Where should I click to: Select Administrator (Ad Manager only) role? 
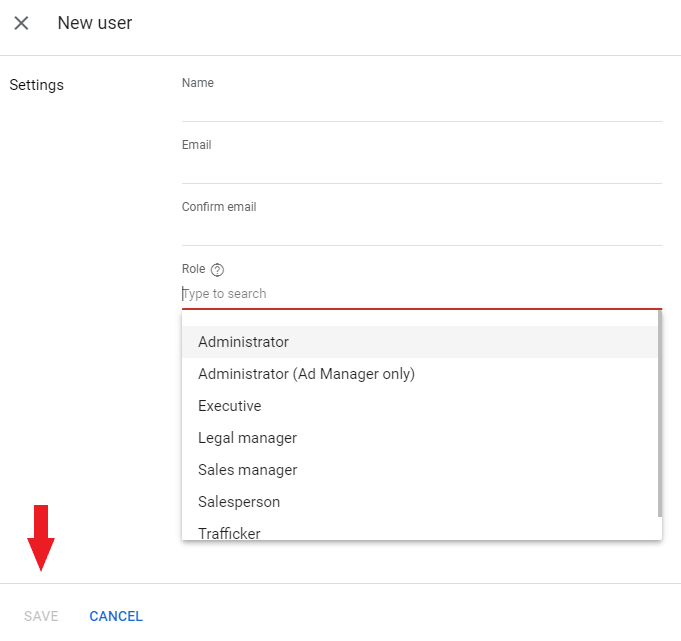(306, 374)
